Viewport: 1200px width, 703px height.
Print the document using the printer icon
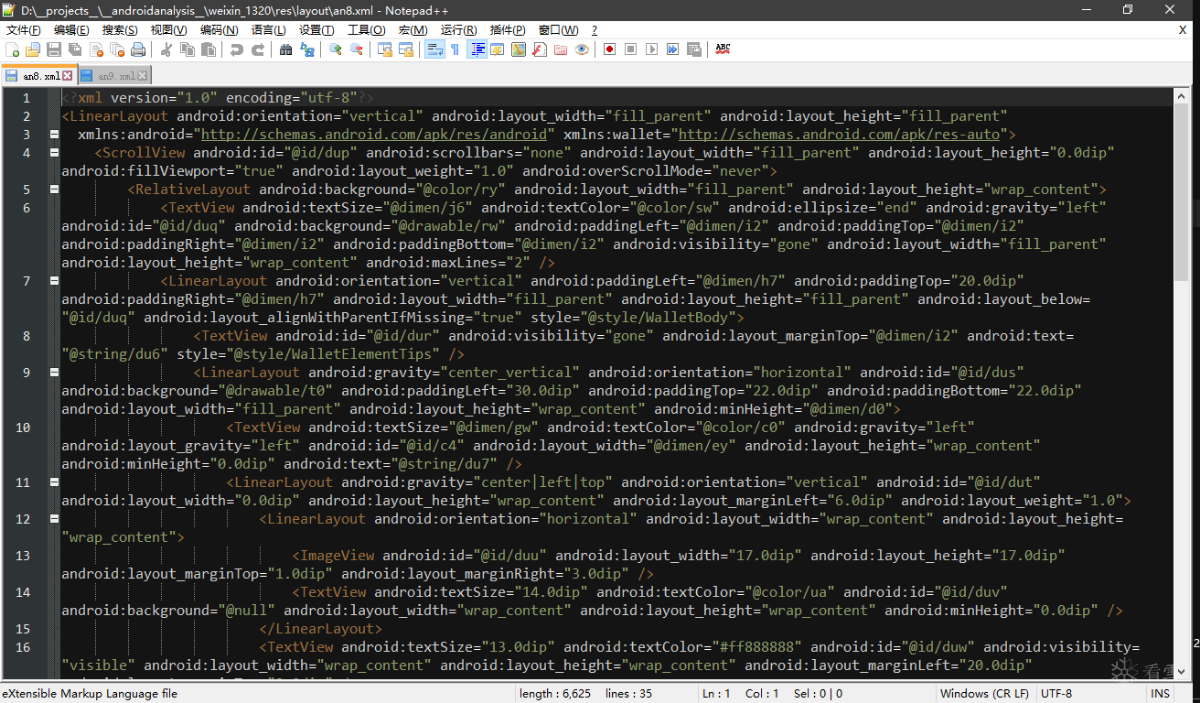pos(139,49)
